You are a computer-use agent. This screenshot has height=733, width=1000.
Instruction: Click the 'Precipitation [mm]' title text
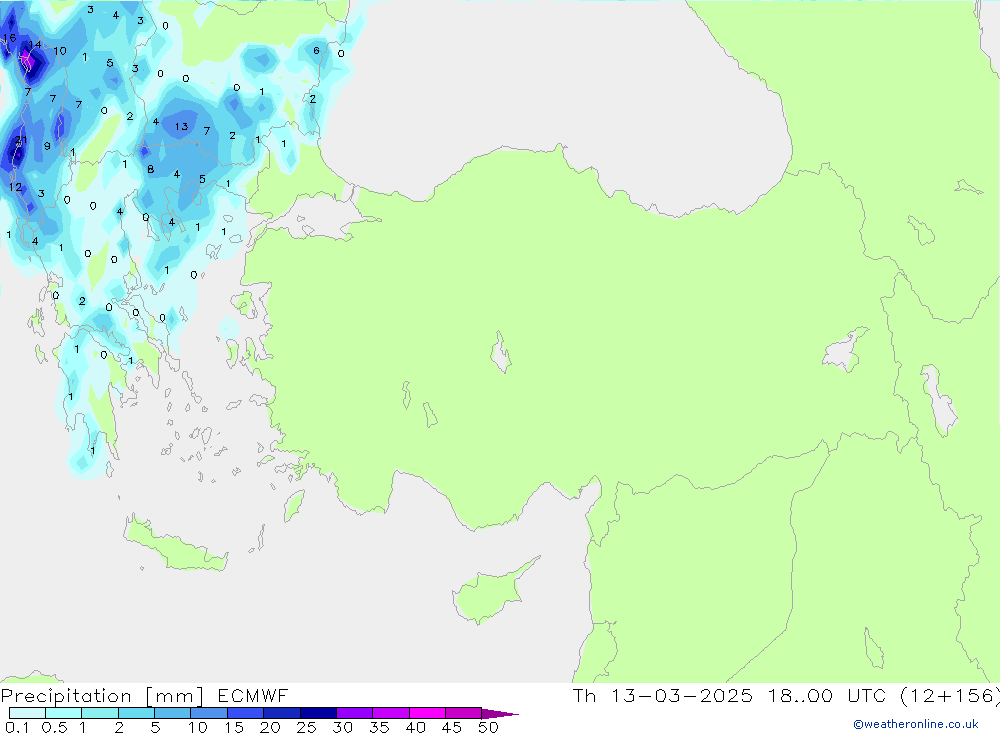click(102, 696)
